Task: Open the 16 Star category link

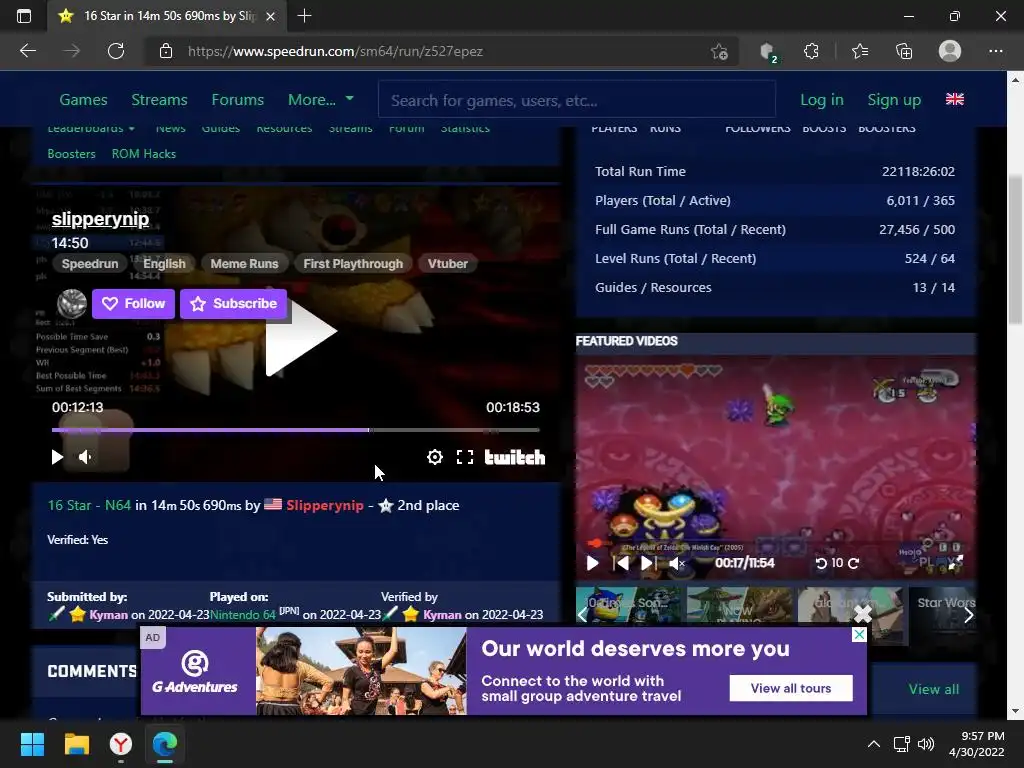Action: coord(69,505)
